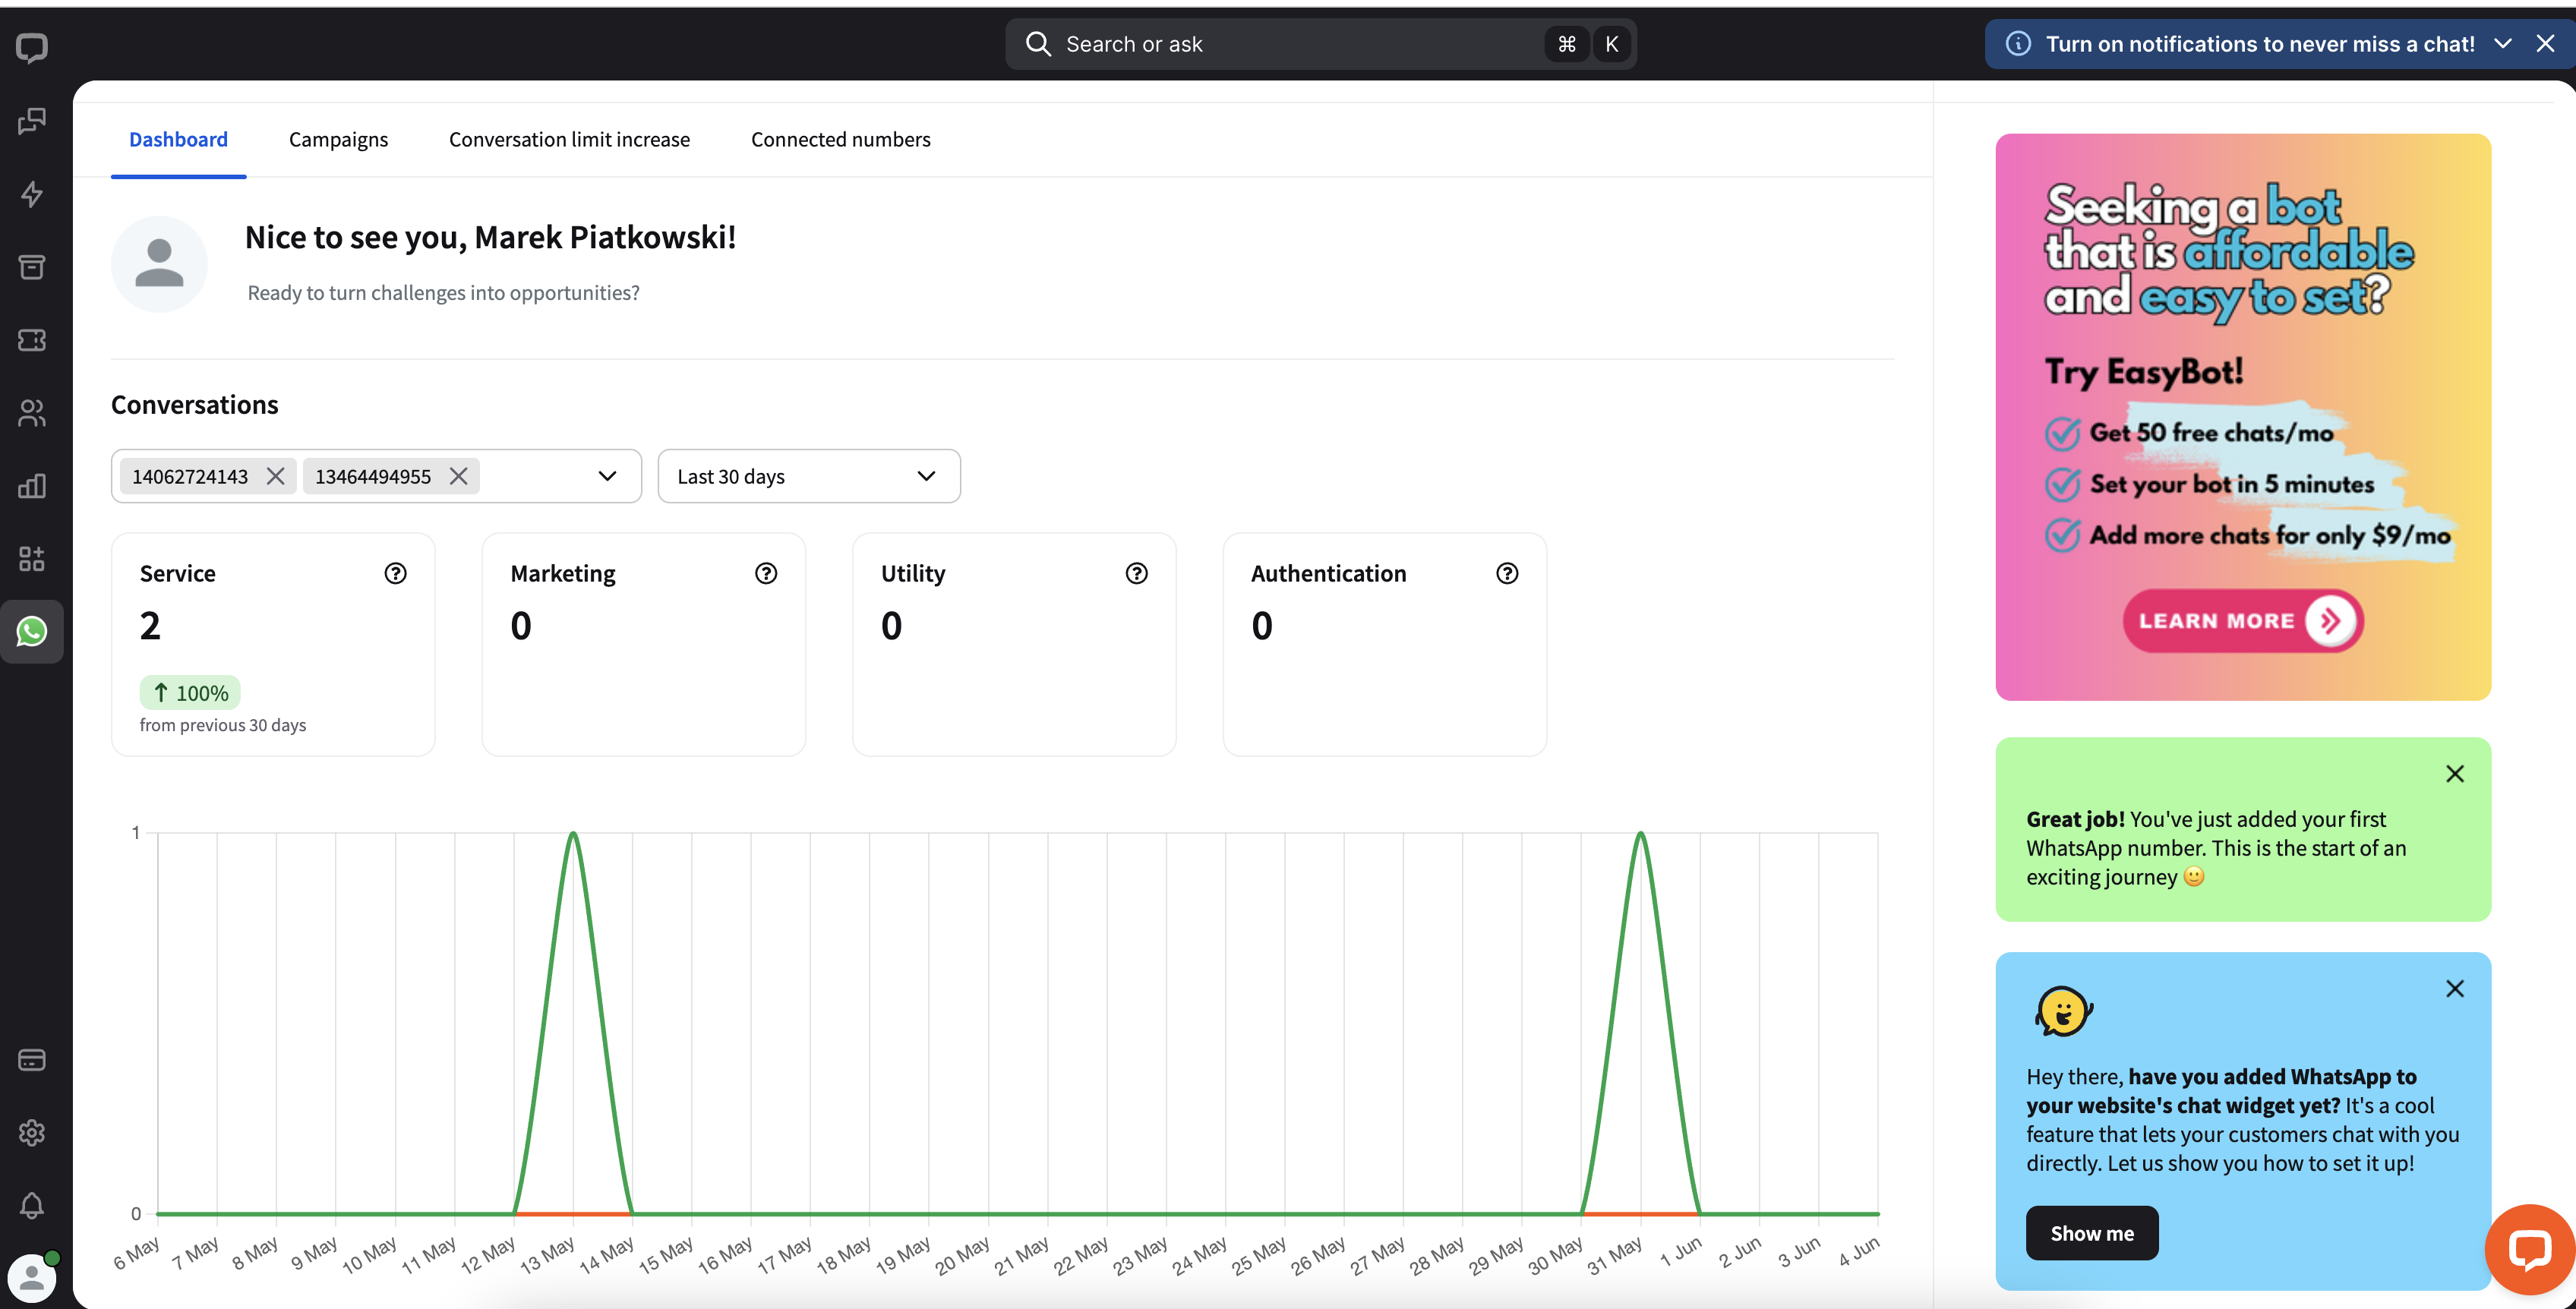Click the Authentication card title

(1328, 573)
